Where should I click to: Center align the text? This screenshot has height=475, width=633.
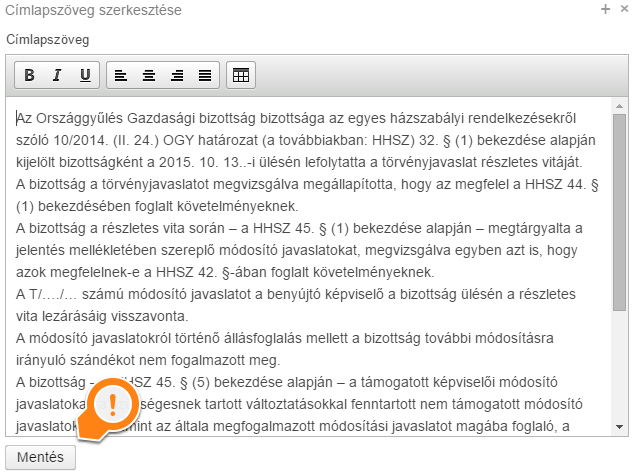[x=149, y=75]
